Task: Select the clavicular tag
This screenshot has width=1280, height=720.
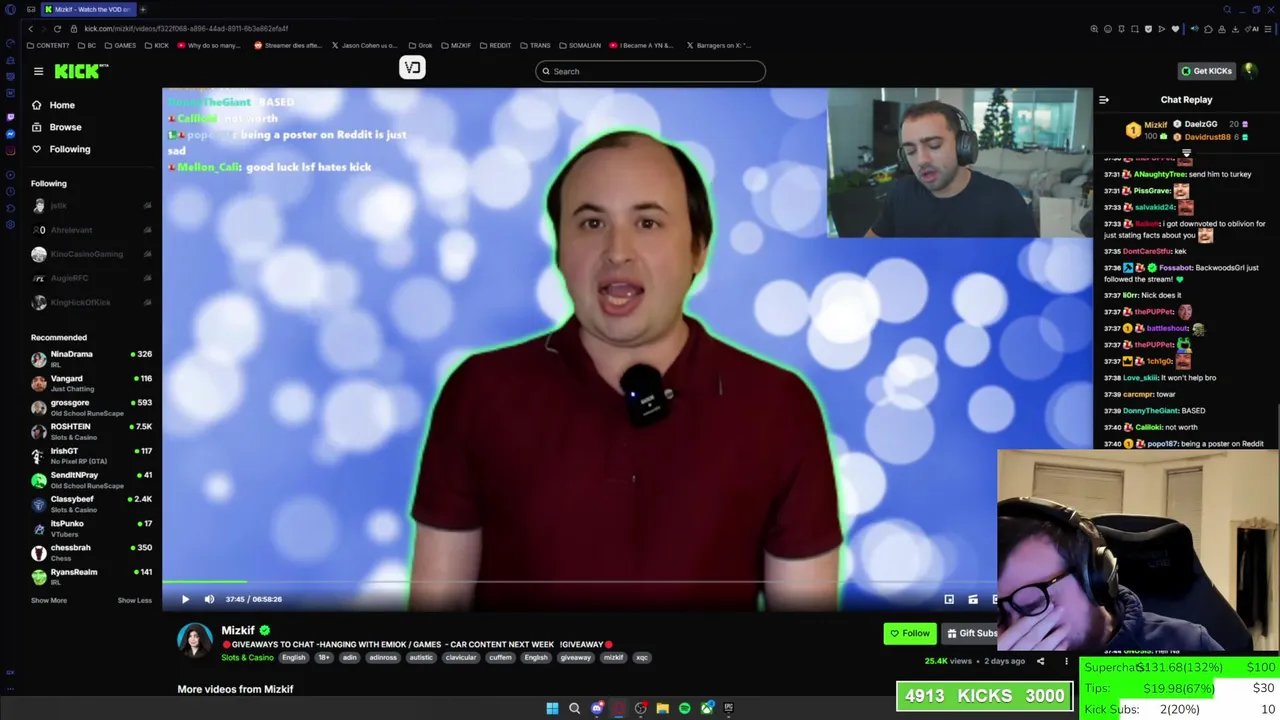Action: click(x=461, y=657)
